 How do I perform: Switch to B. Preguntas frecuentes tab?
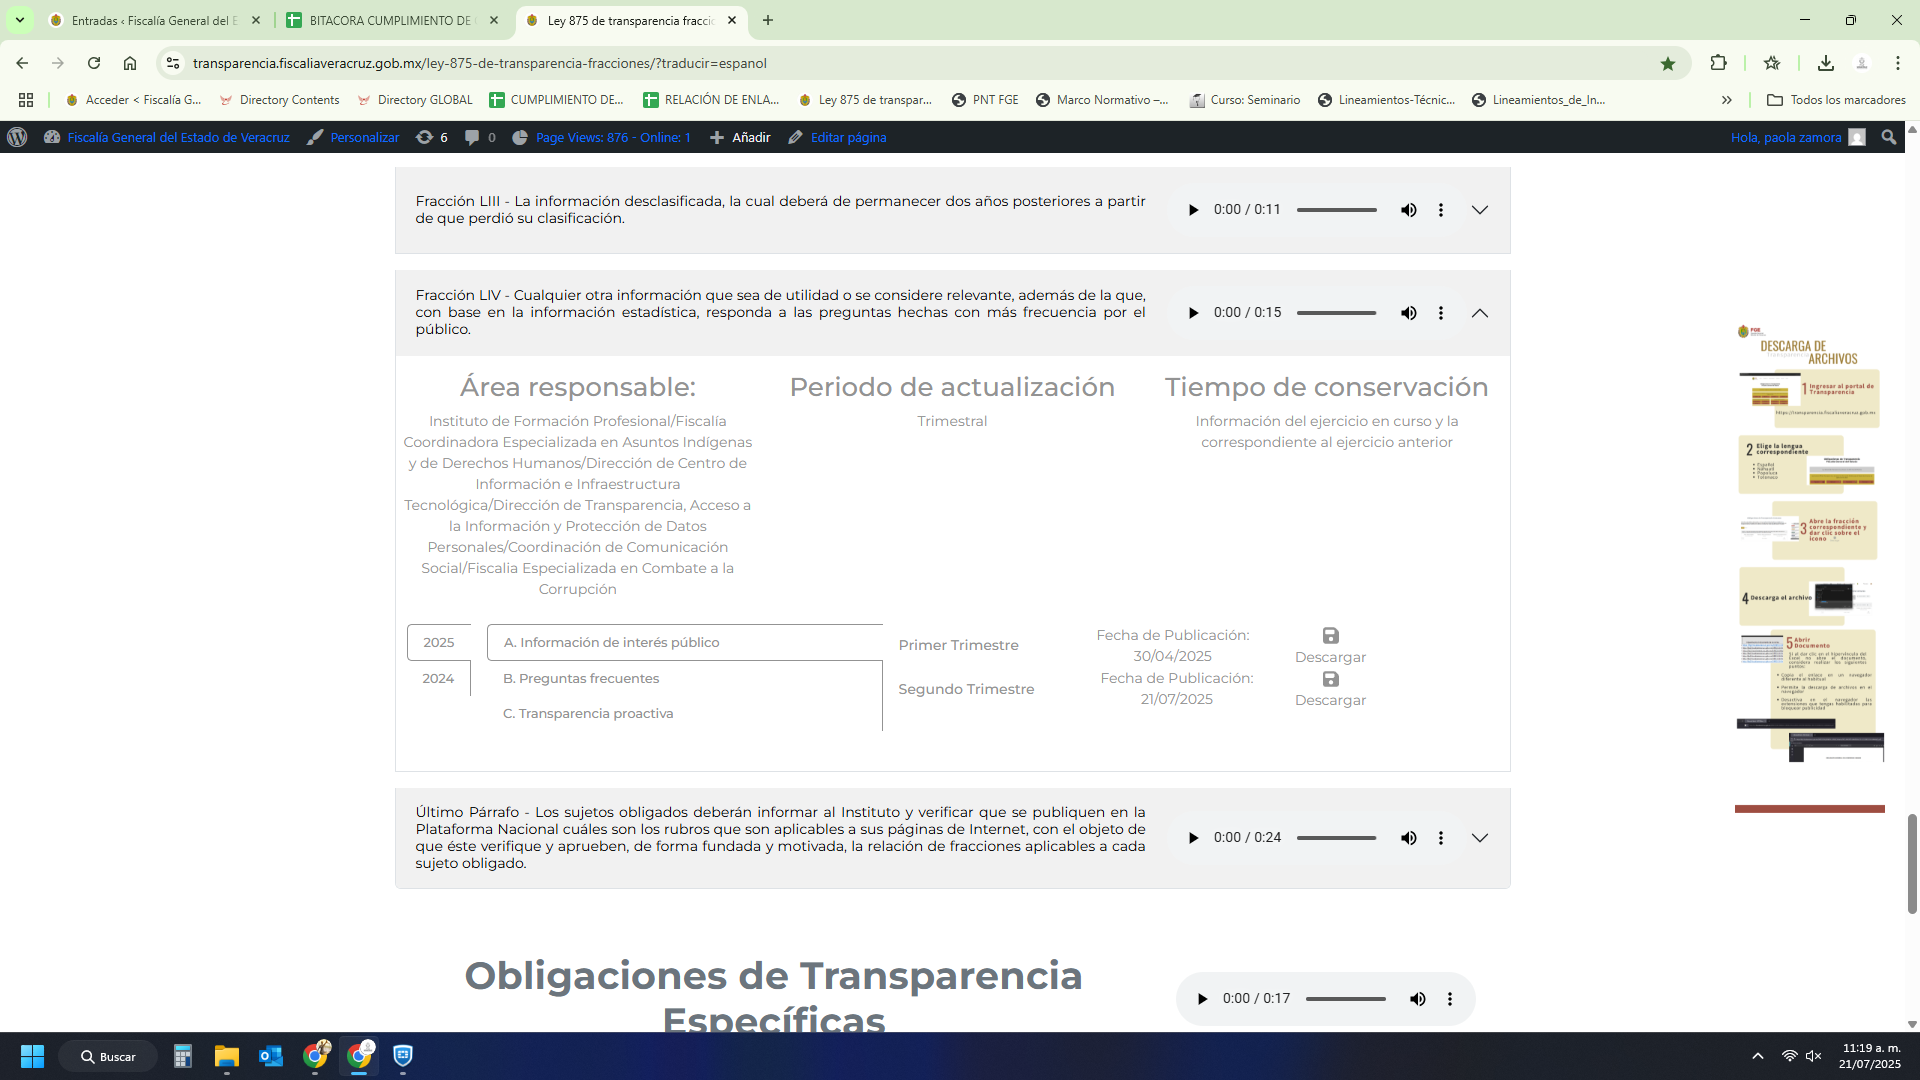point(580,678)
